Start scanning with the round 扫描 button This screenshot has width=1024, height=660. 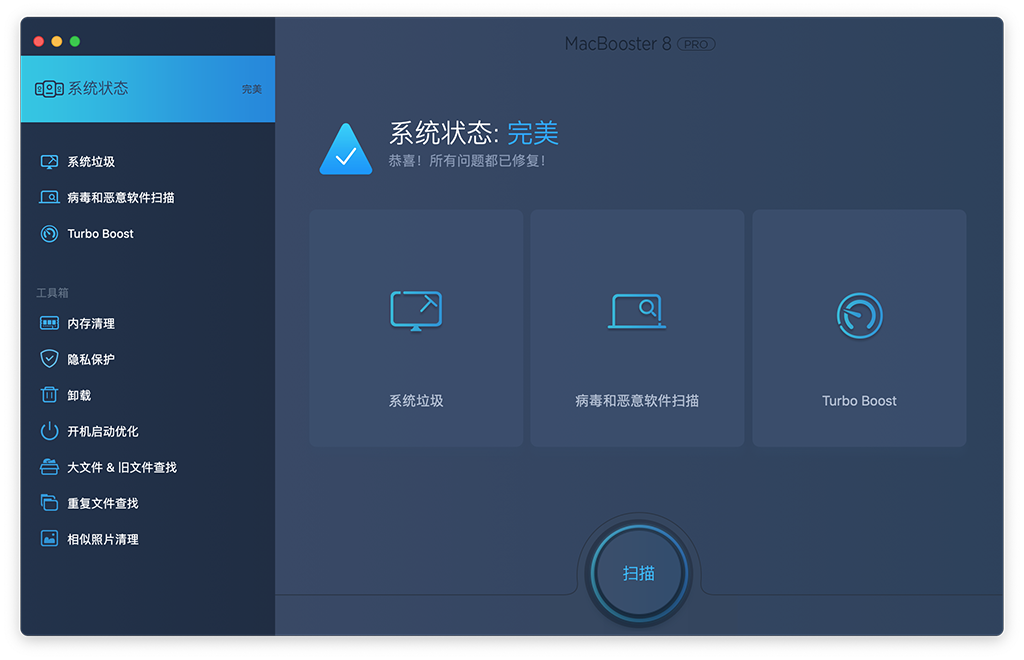pyautogui.click(x=638, y=573)
